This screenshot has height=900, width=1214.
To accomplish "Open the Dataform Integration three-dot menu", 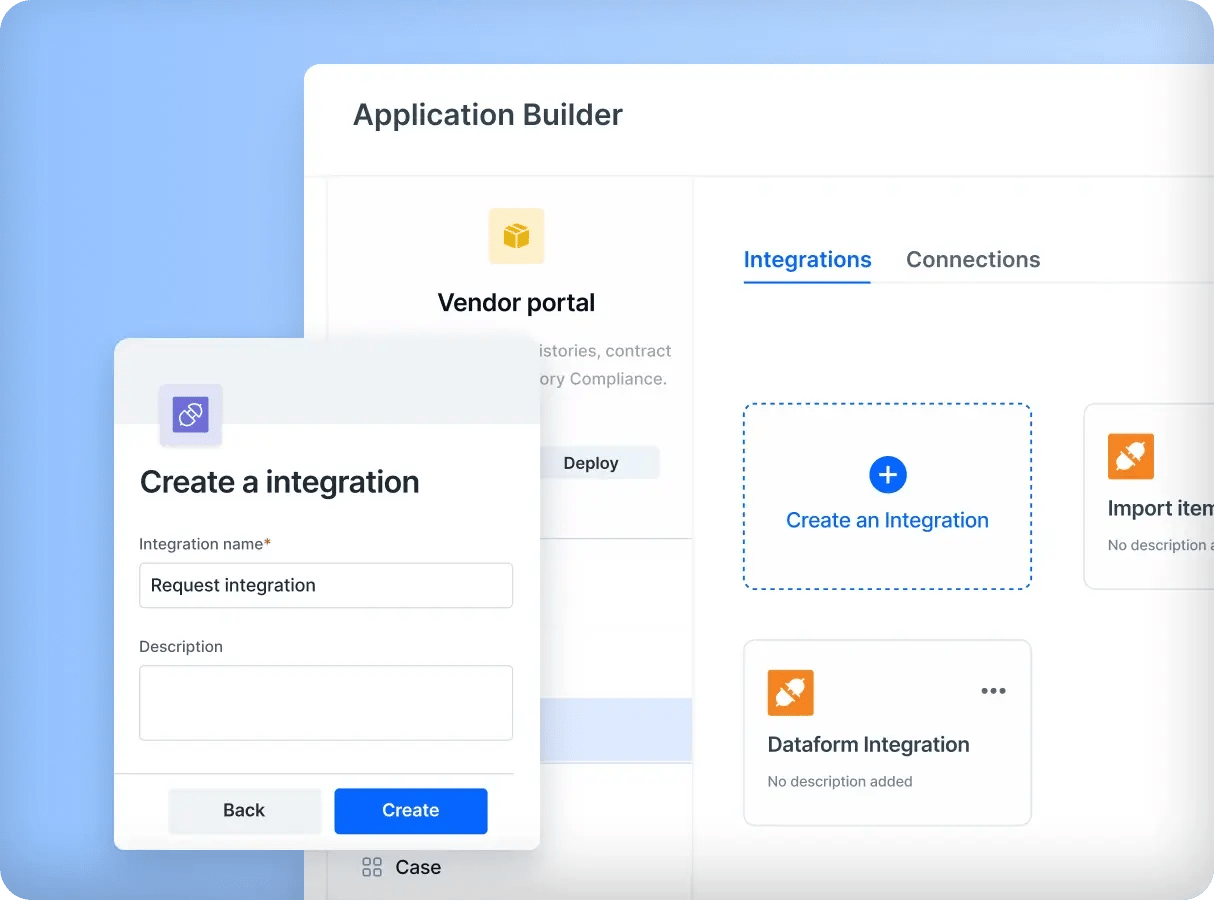I will point(993,691).
